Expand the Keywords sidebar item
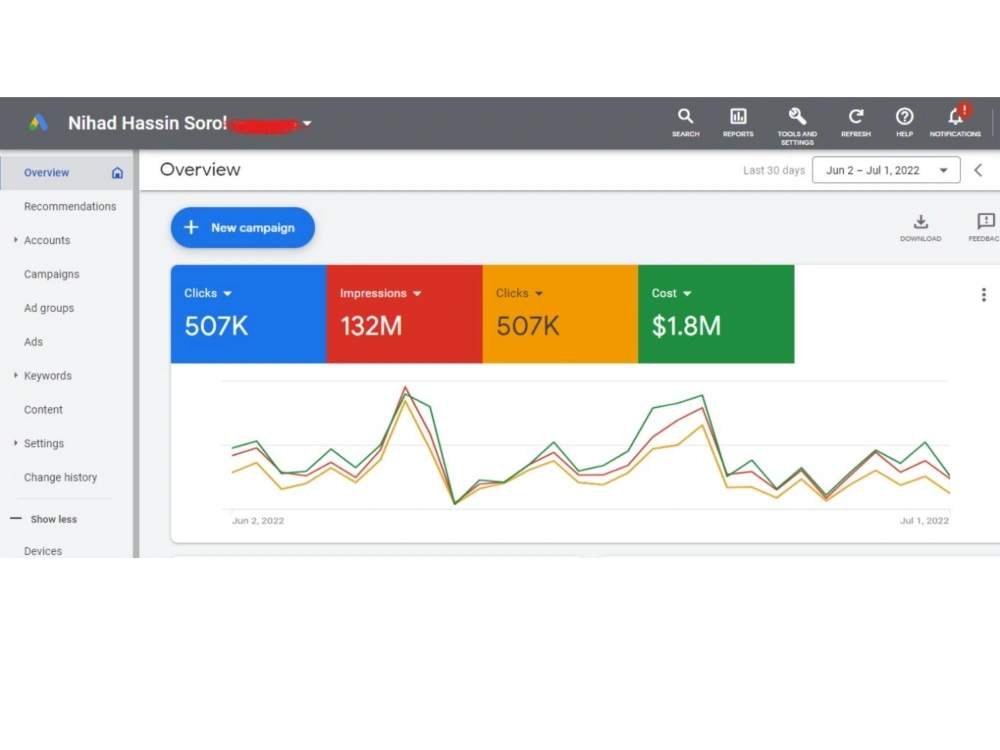 click(15, 375)
